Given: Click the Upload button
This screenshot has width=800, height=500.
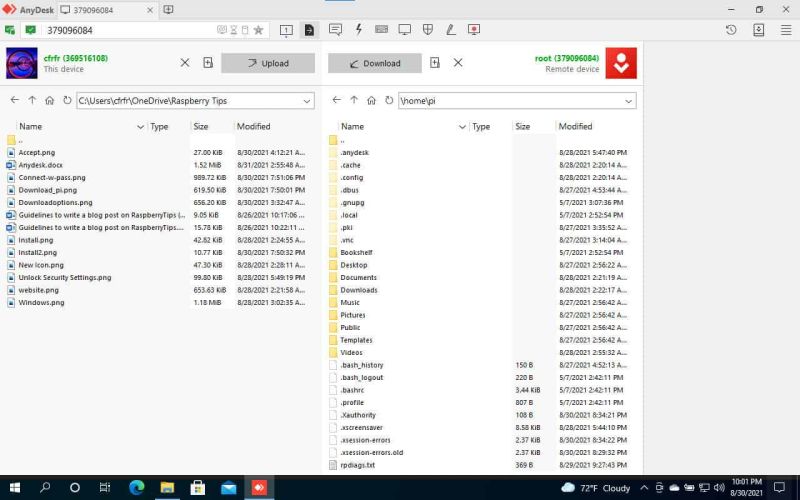Looking at the screenshot, I should click(x=268, y=63).
